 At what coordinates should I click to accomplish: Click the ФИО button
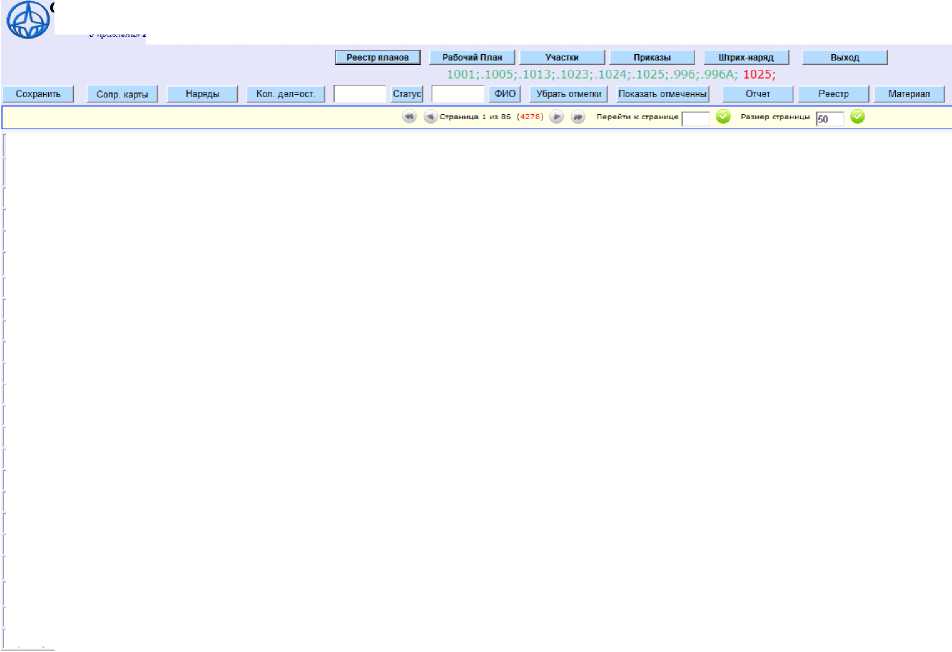[x=505, y=94]
